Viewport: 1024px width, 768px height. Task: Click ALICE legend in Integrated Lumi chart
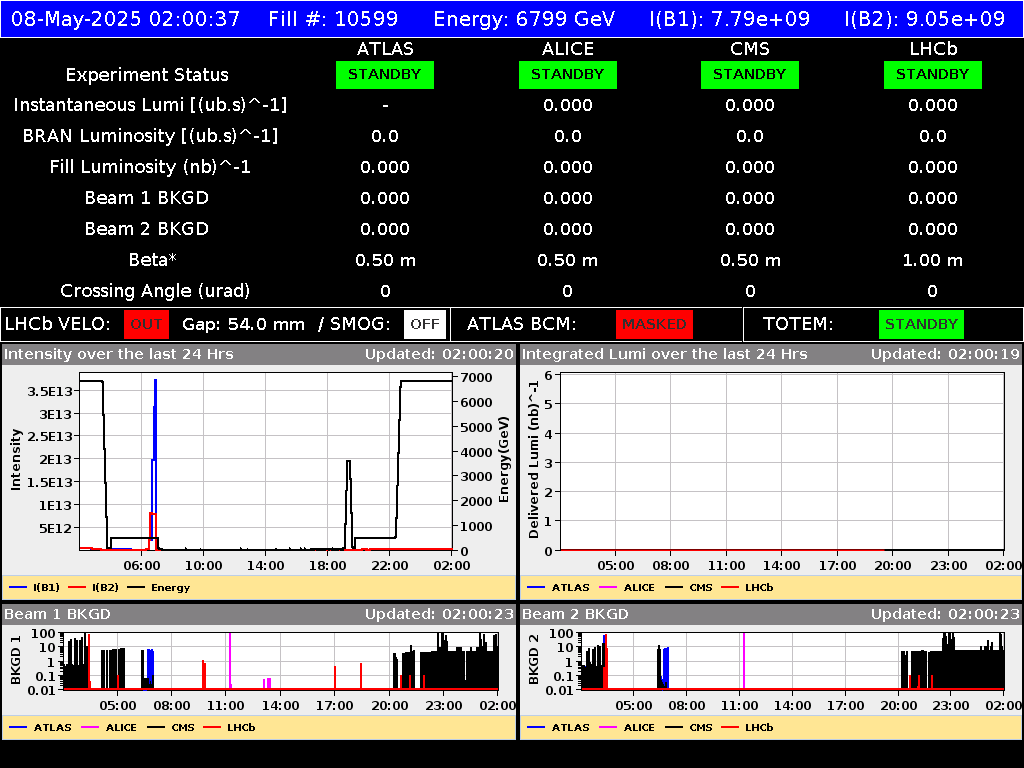627,588
